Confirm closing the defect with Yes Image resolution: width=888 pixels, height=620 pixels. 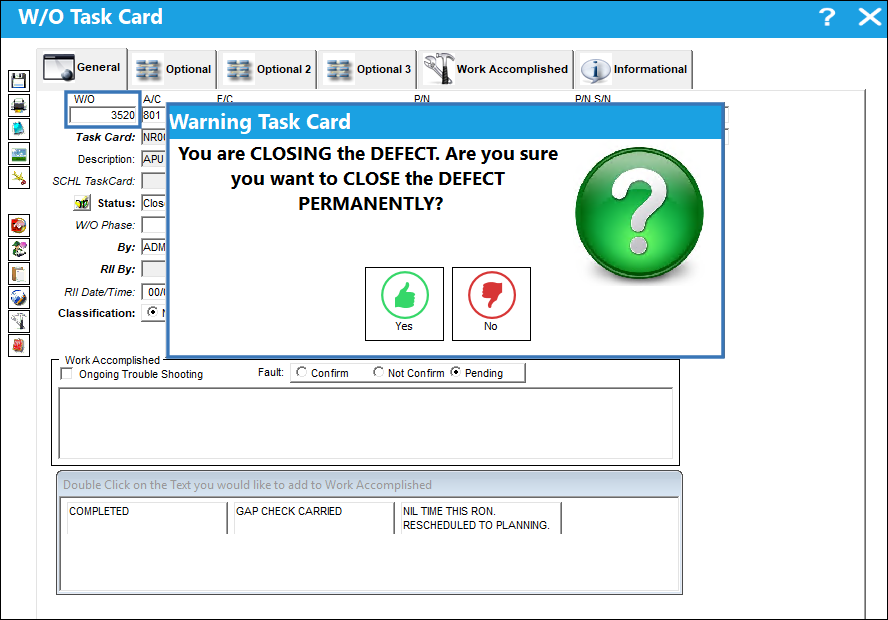coord(404,304)
